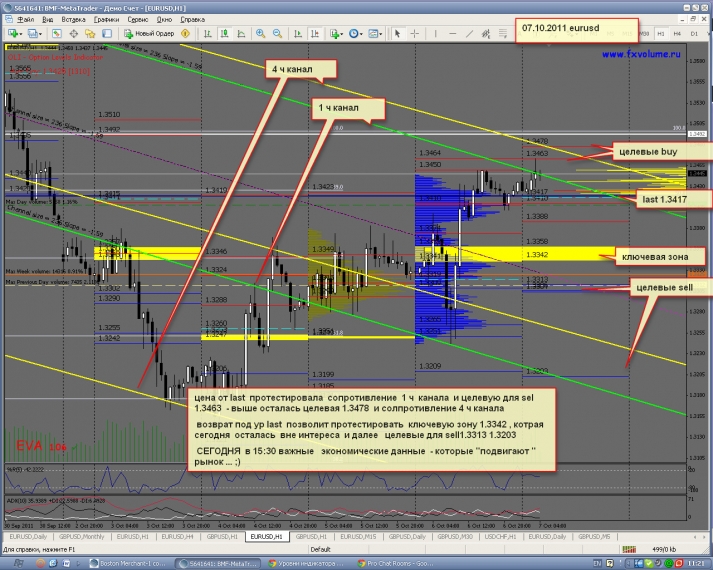Switch chart to candlestick mode
This screenshot has width=713, height=570.
[225, 34]
